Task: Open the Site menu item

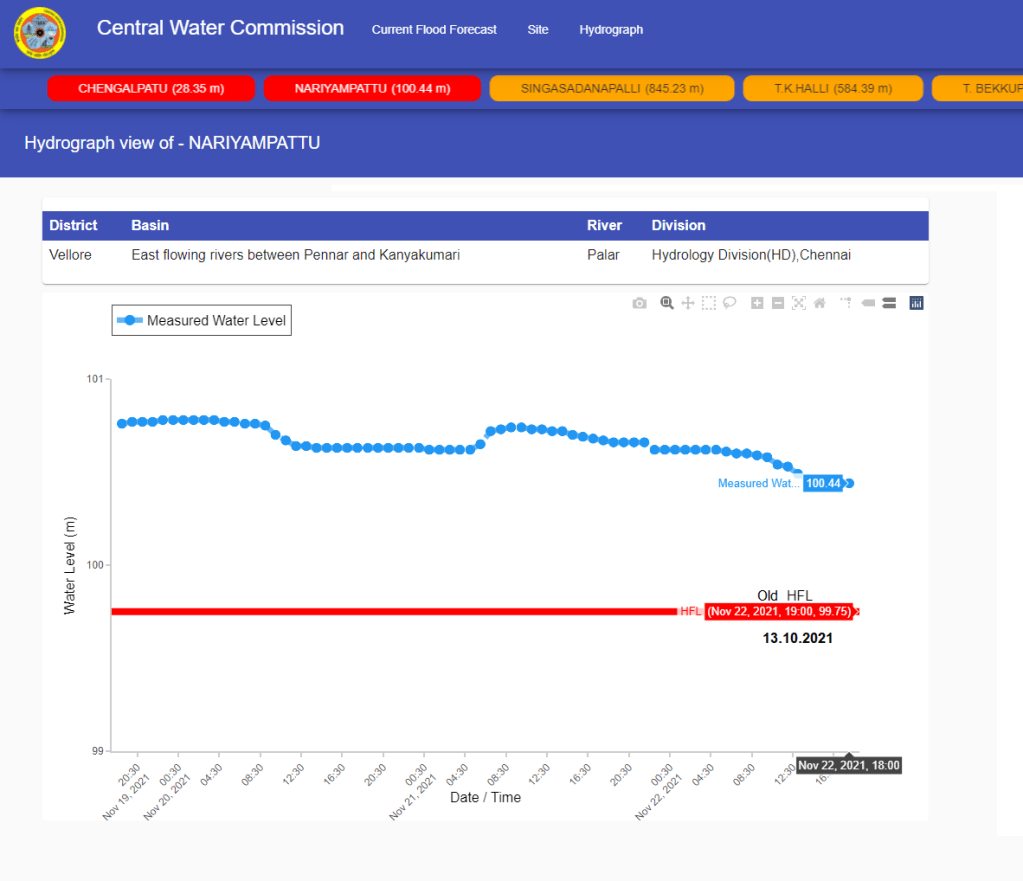Action: tap(538, 30)
